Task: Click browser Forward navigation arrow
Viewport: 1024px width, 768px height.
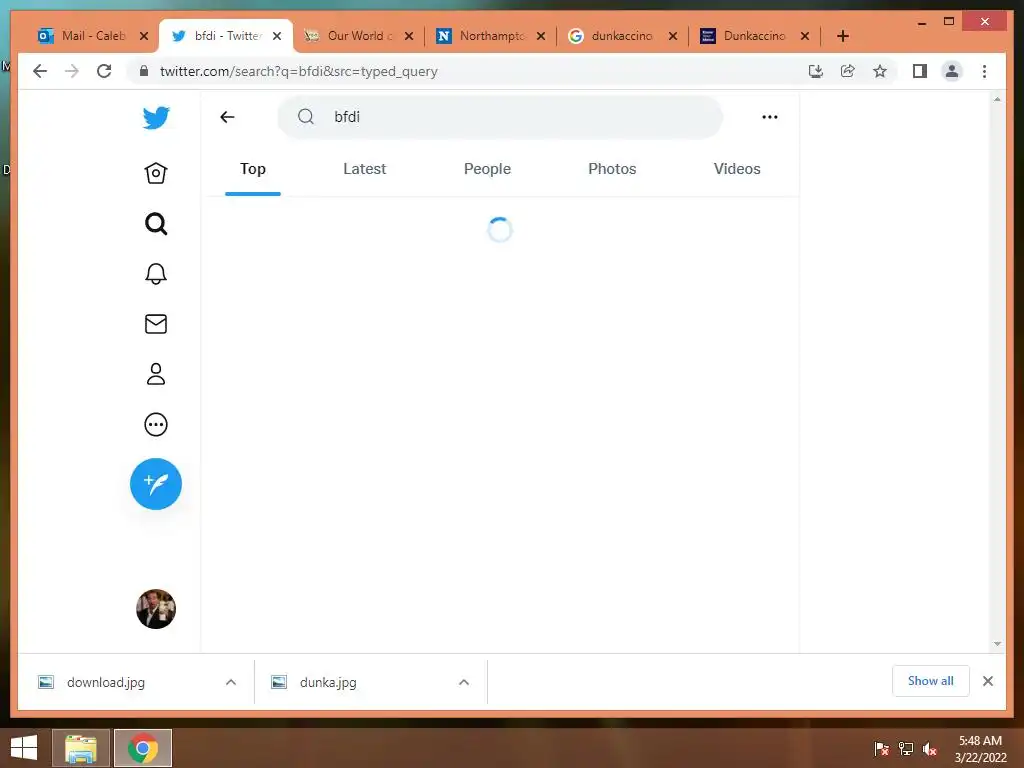Action: pyautogui.click(x=72, y=71)
